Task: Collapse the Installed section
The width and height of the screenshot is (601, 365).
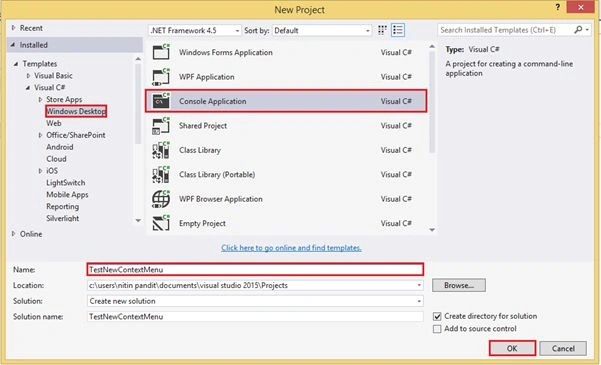Action: (13, 45)
